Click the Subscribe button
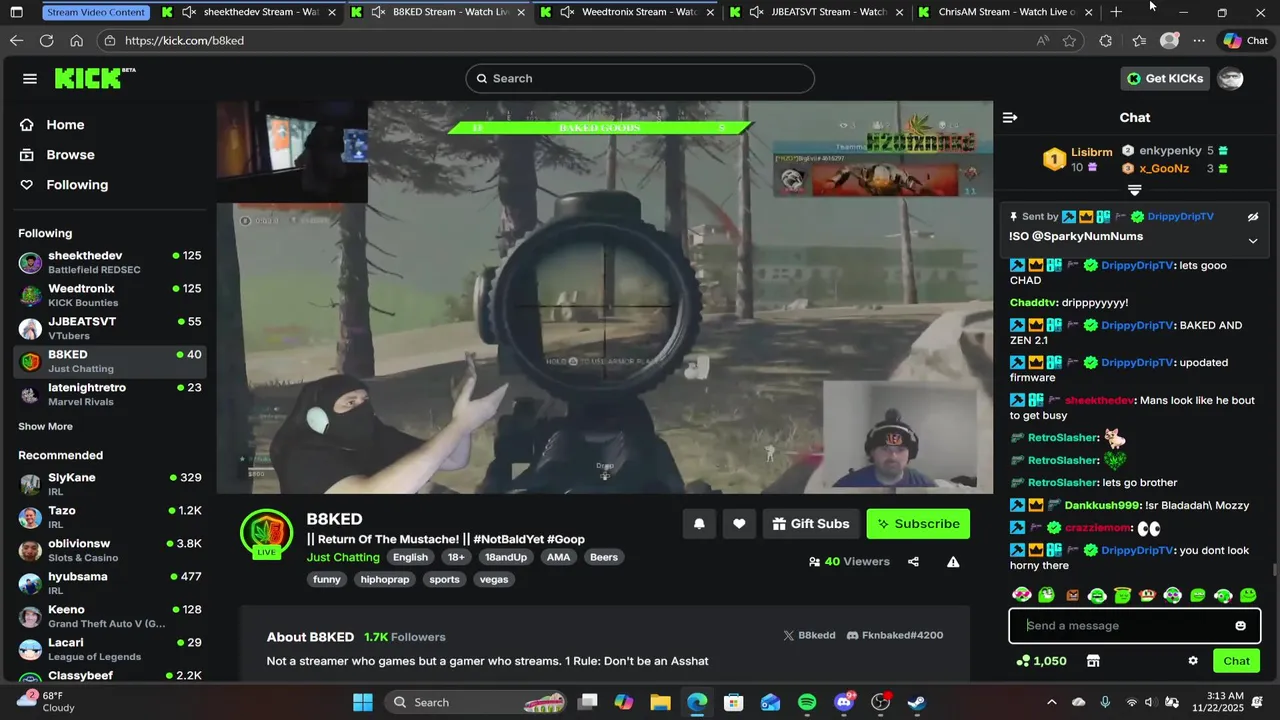This screenshot has width=1280, height=720. pos(918,524)
